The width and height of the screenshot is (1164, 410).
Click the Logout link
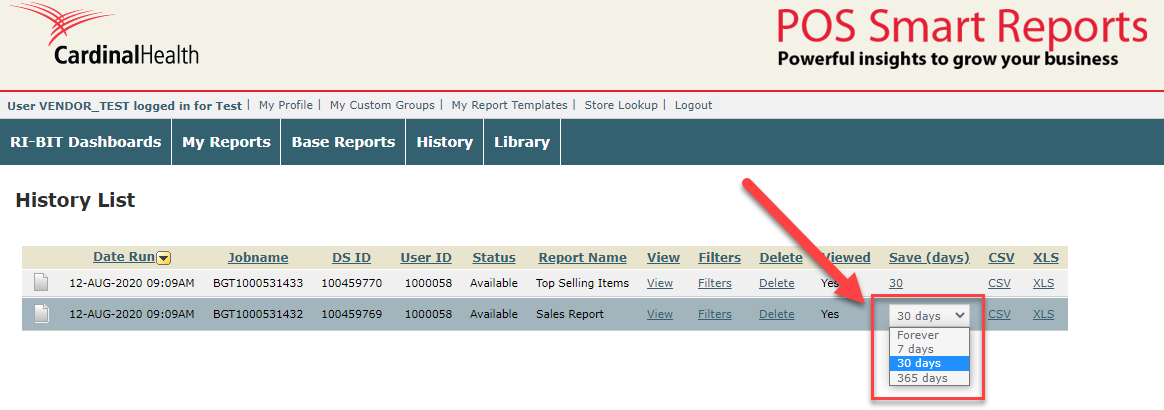pyautogui.click(x=693, y=105)
